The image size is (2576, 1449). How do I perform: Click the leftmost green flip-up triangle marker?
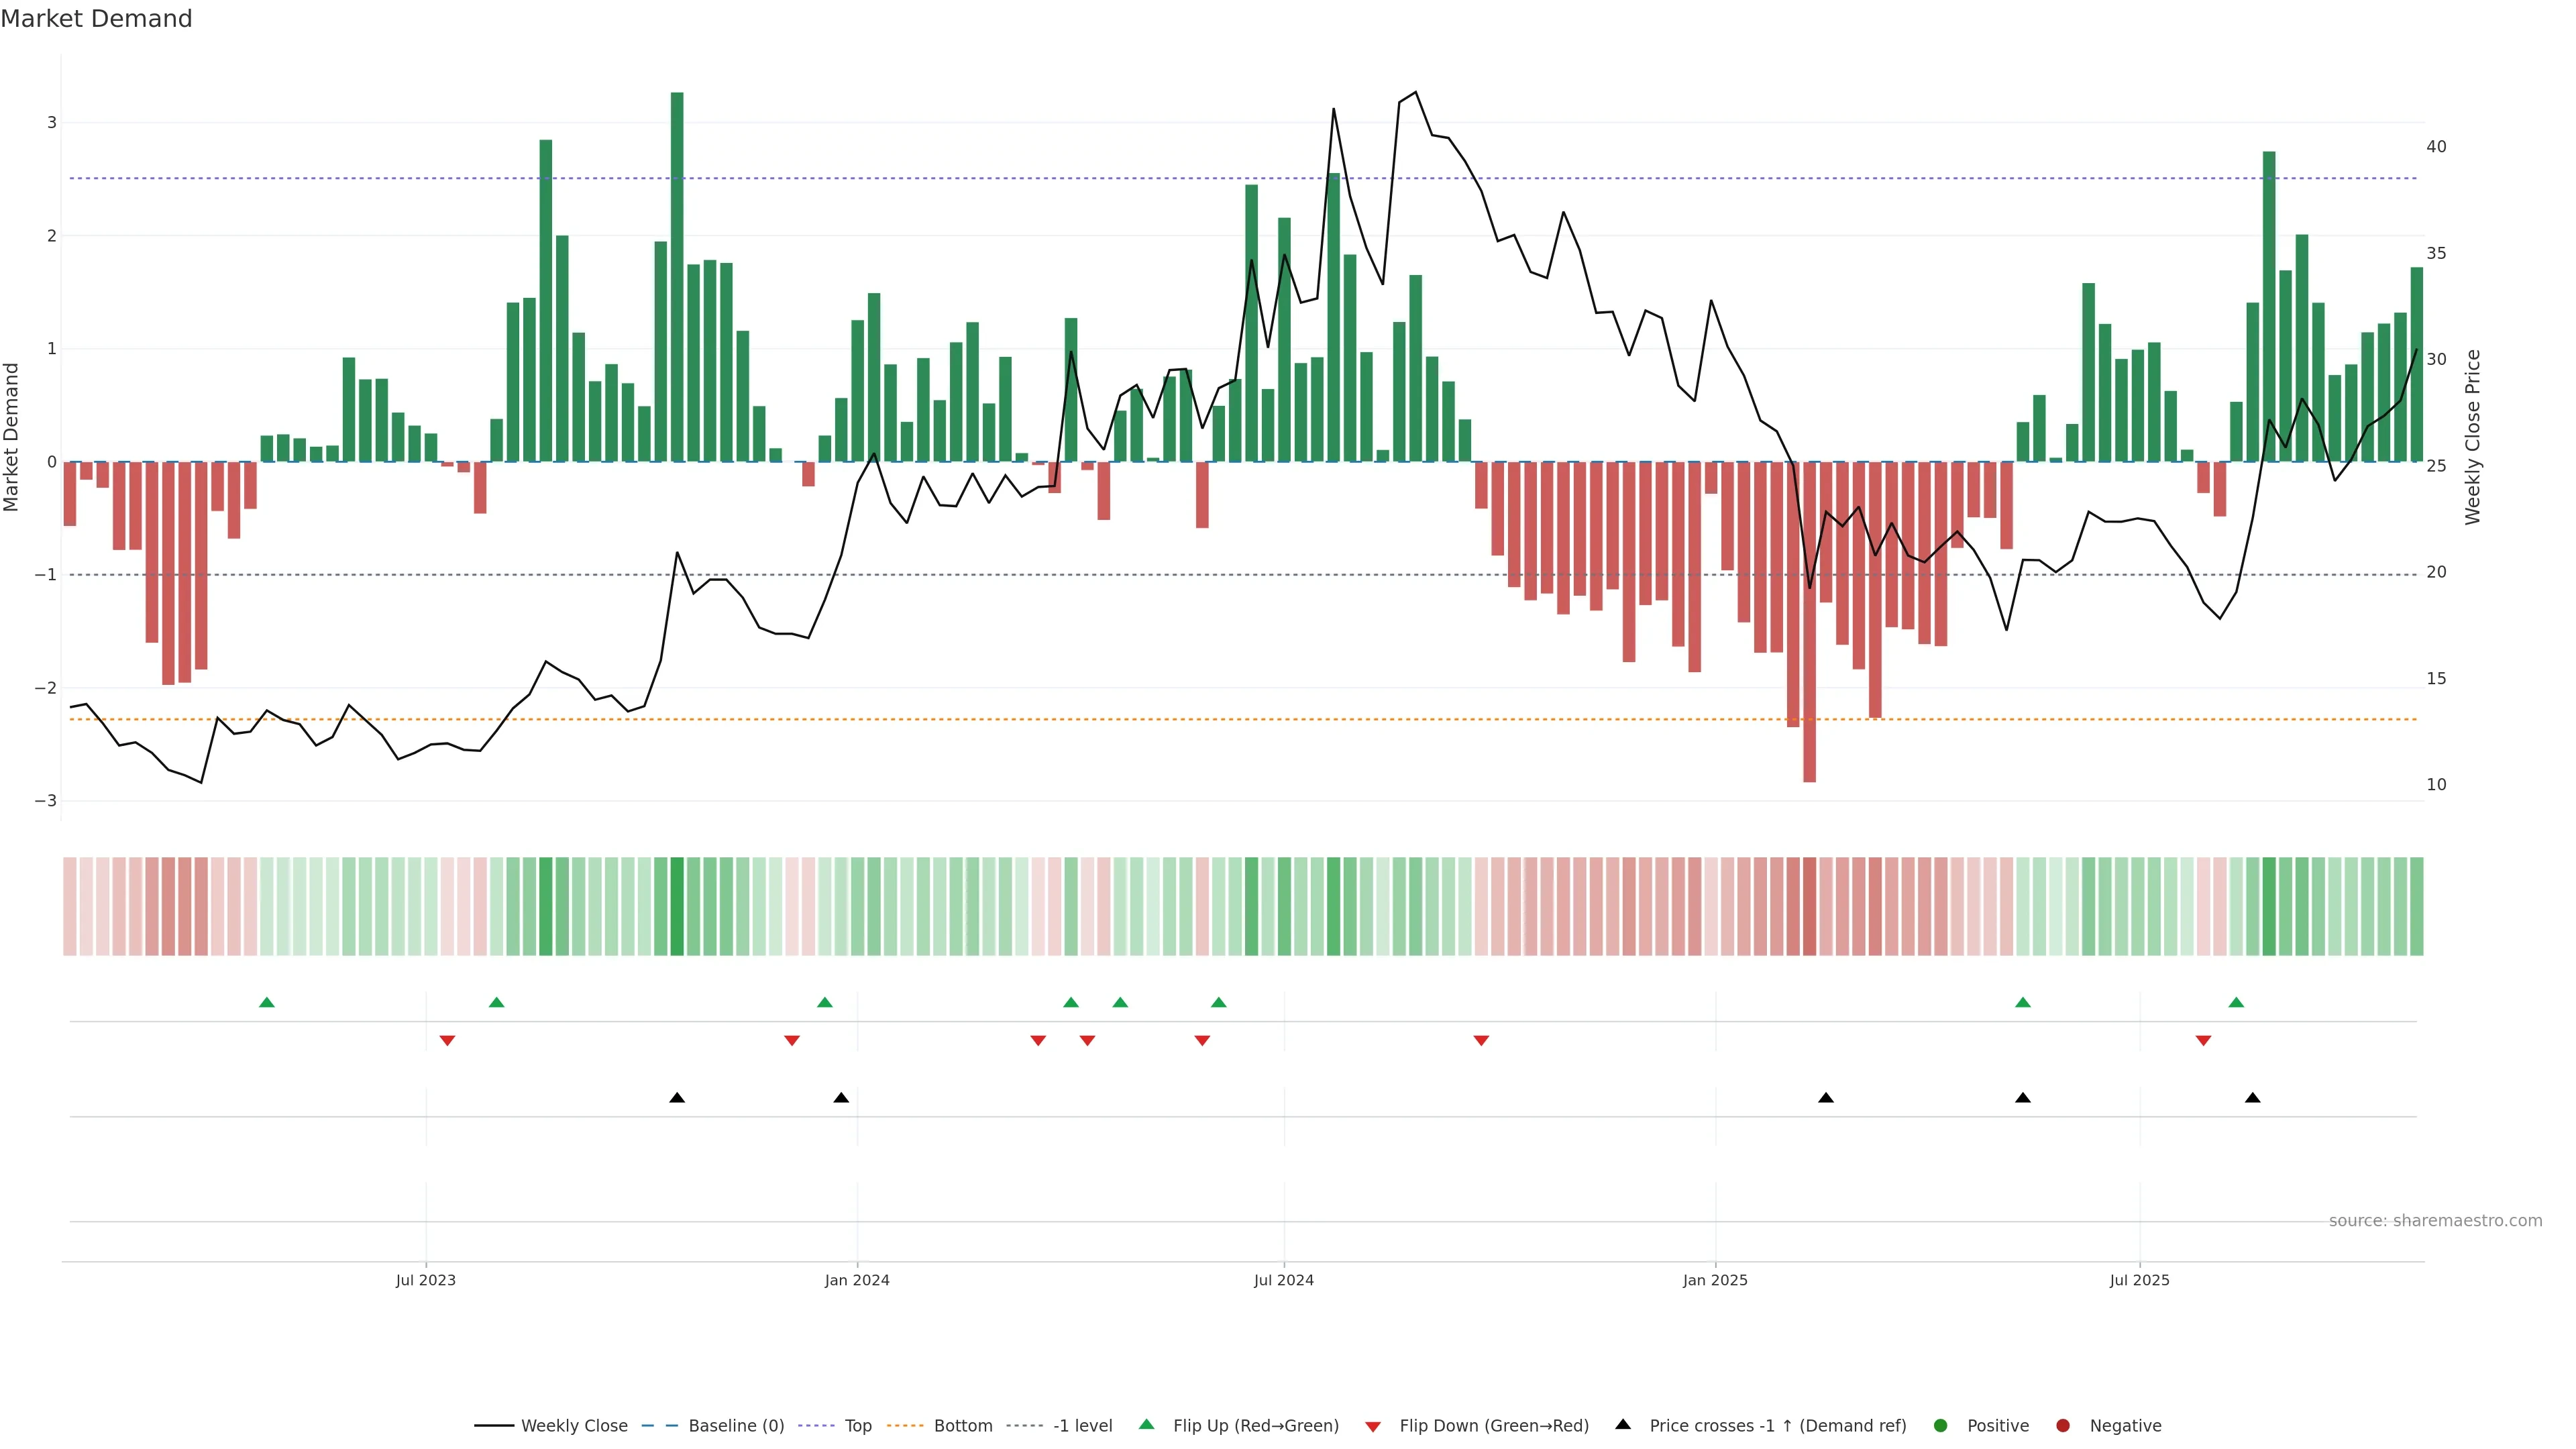click(266, 1002)
